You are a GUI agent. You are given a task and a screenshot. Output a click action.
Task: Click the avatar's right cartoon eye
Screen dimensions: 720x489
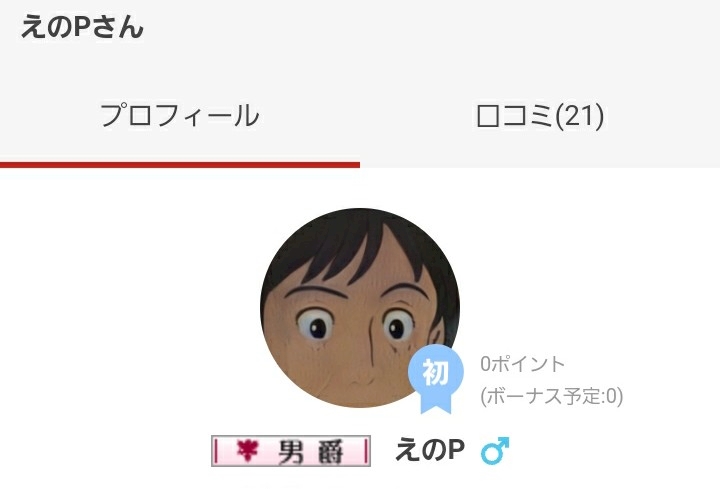398,326
